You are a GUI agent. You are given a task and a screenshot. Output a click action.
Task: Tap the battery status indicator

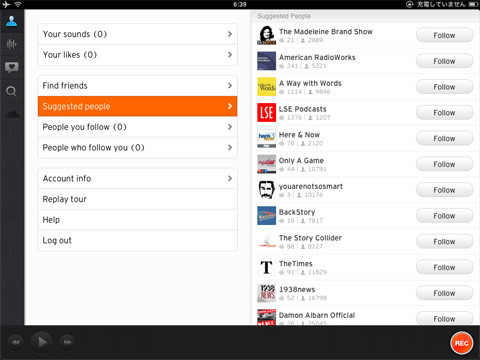tap(473, 4)
